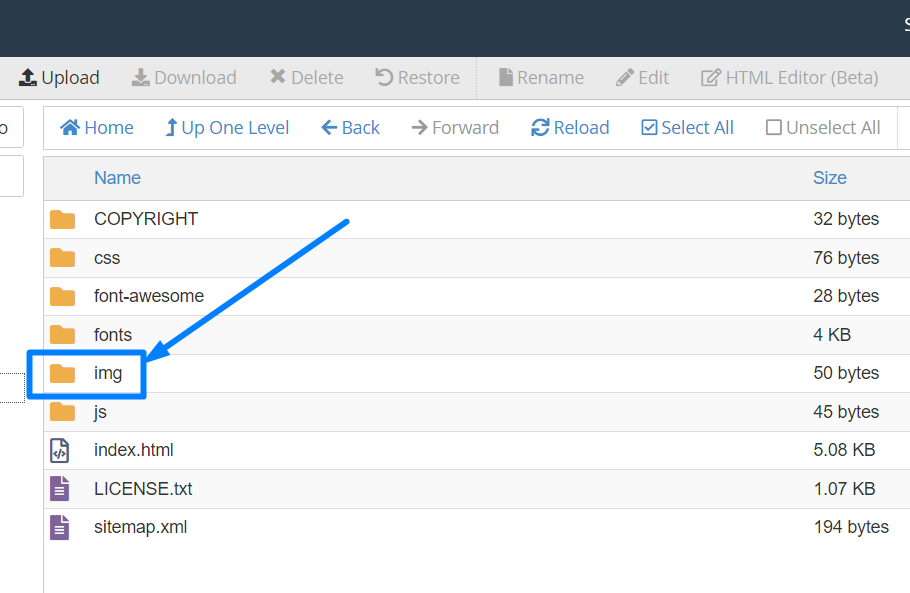
Task: Navigate Up One Level
Action: (x=227, y=128)
